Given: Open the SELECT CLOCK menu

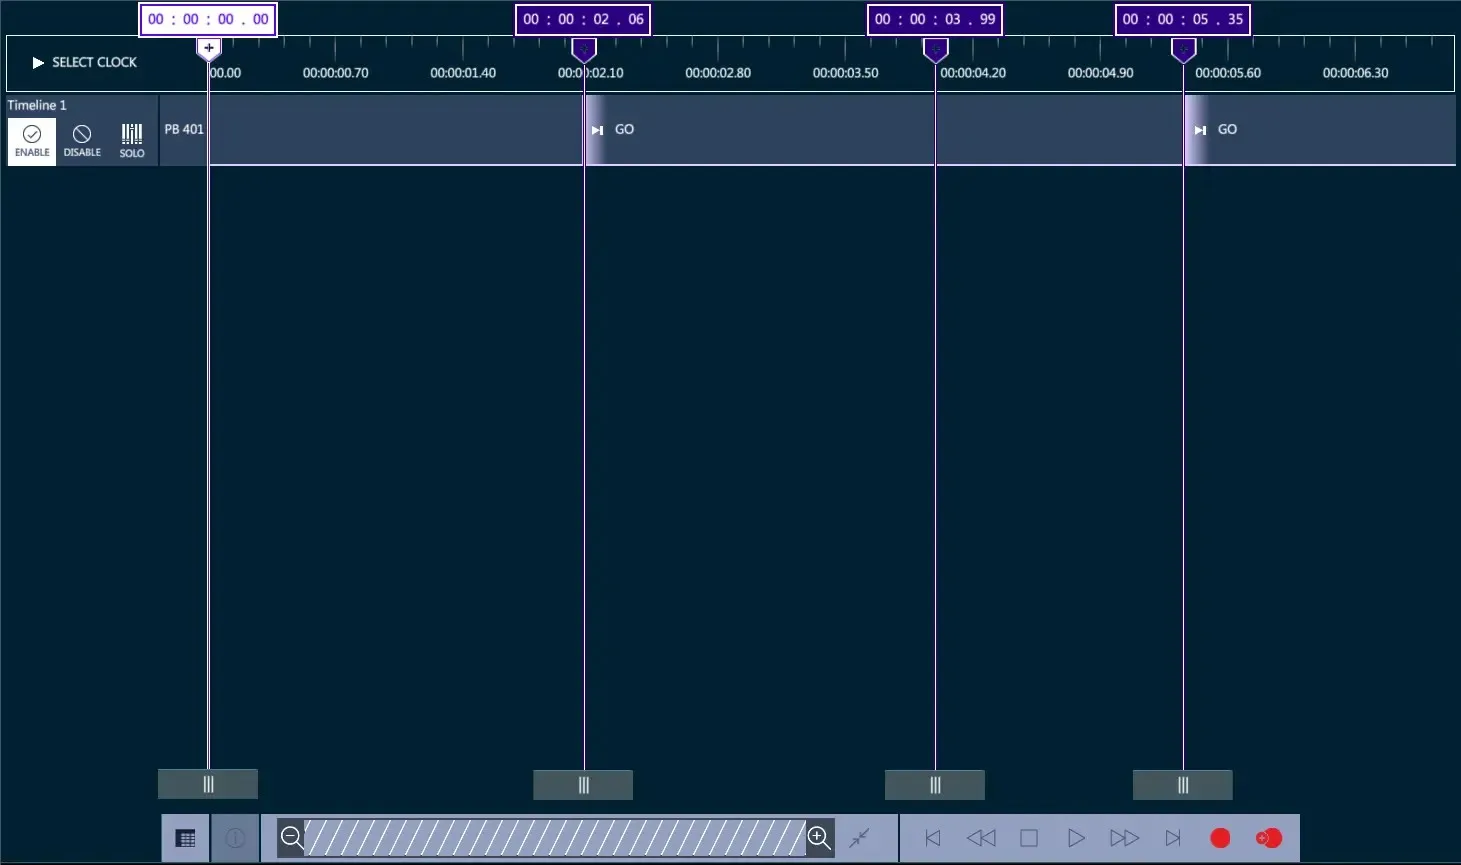Looking at the screenshot, I should tap(85, 62).
